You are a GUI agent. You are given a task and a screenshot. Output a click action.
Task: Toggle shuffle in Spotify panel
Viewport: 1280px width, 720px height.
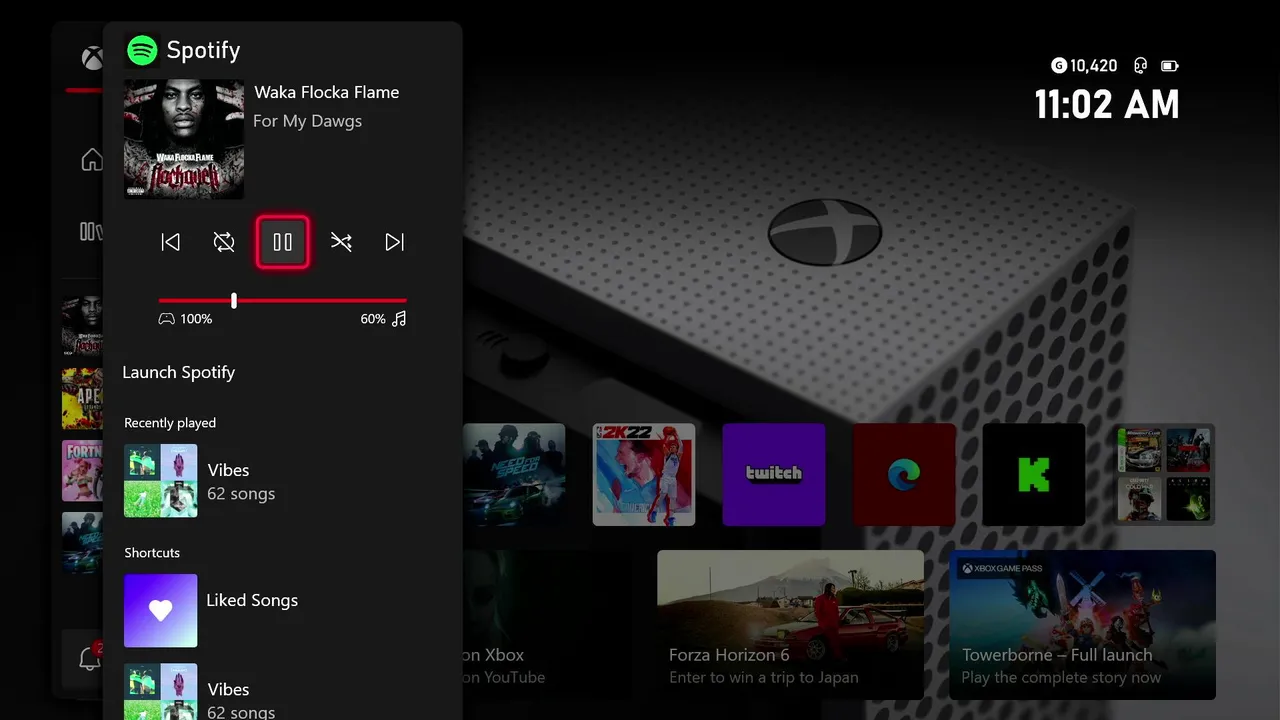341,242
